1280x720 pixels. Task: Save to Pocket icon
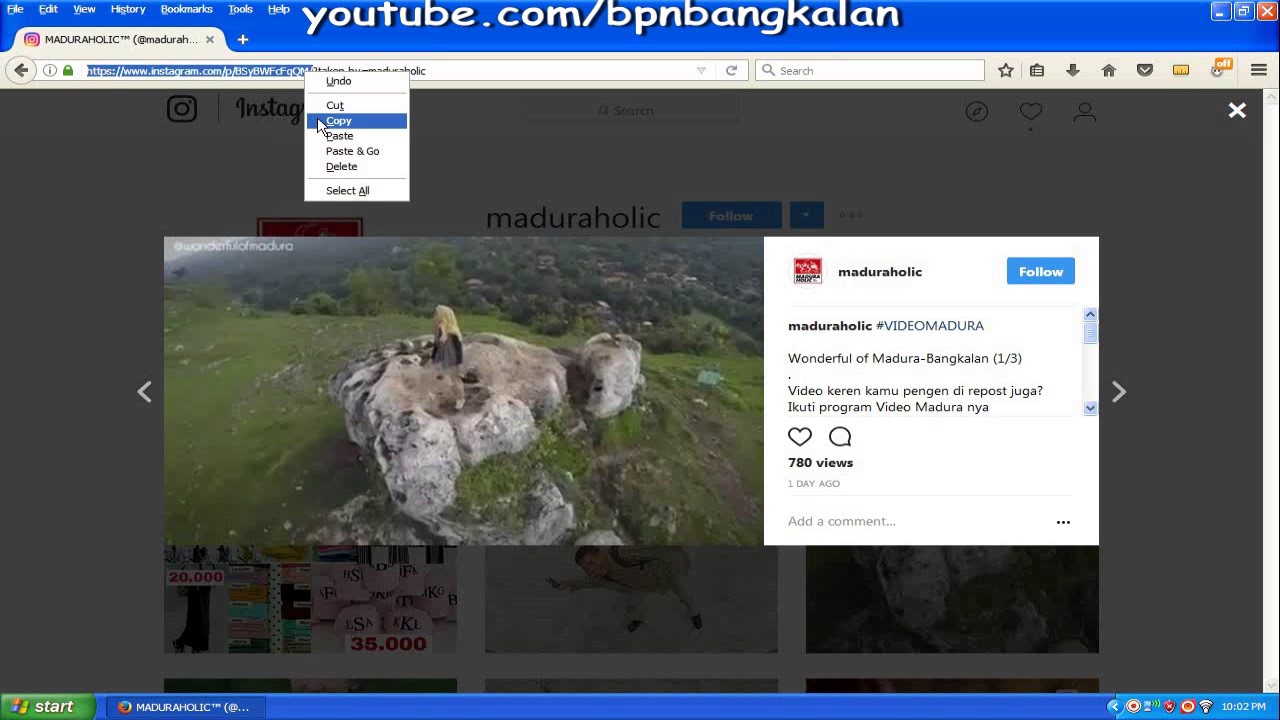[1145, 70]
